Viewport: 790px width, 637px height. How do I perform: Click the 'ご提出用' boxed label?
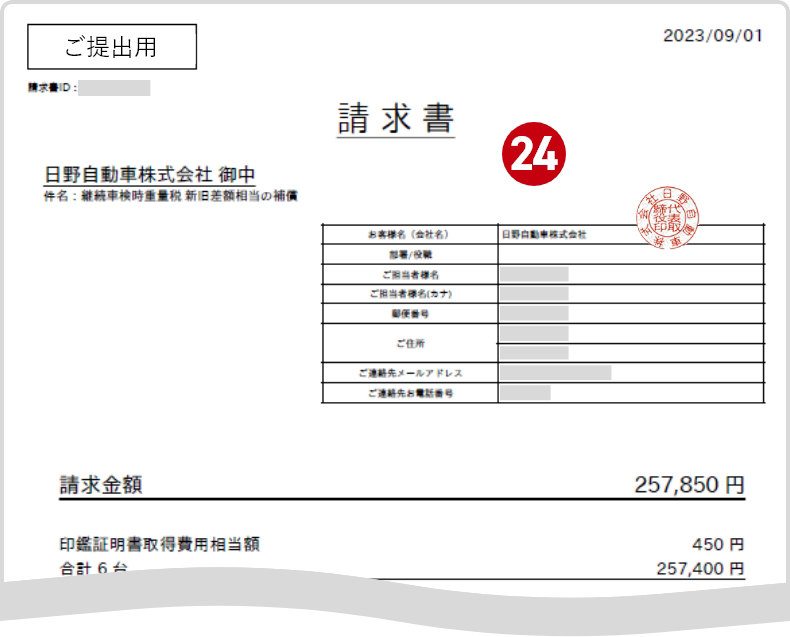coord(112,46)
